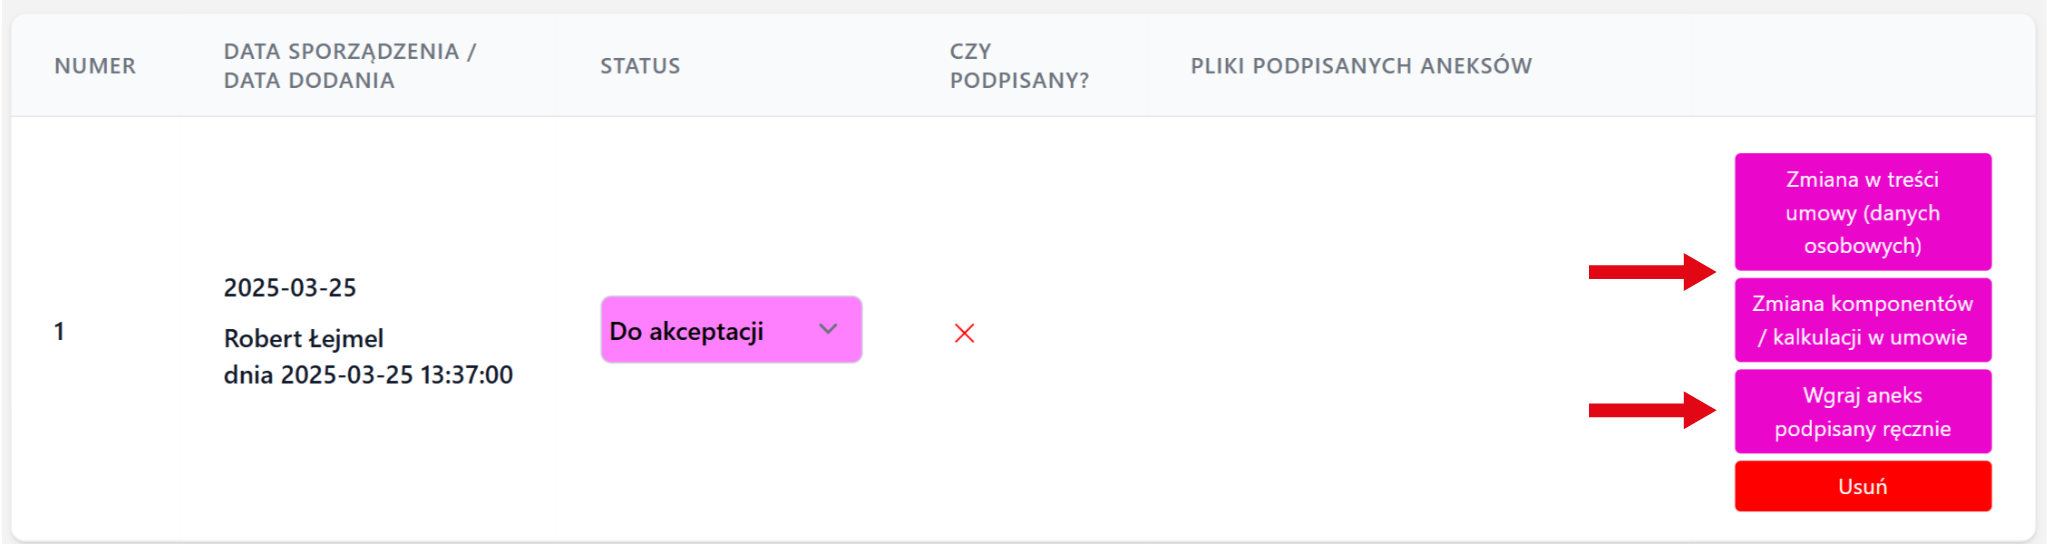This screenshot has width=2048, height=544.
Task: Select the "Pliki podpisanych aneksów" column header
Action: click(x=1360, y=66)
